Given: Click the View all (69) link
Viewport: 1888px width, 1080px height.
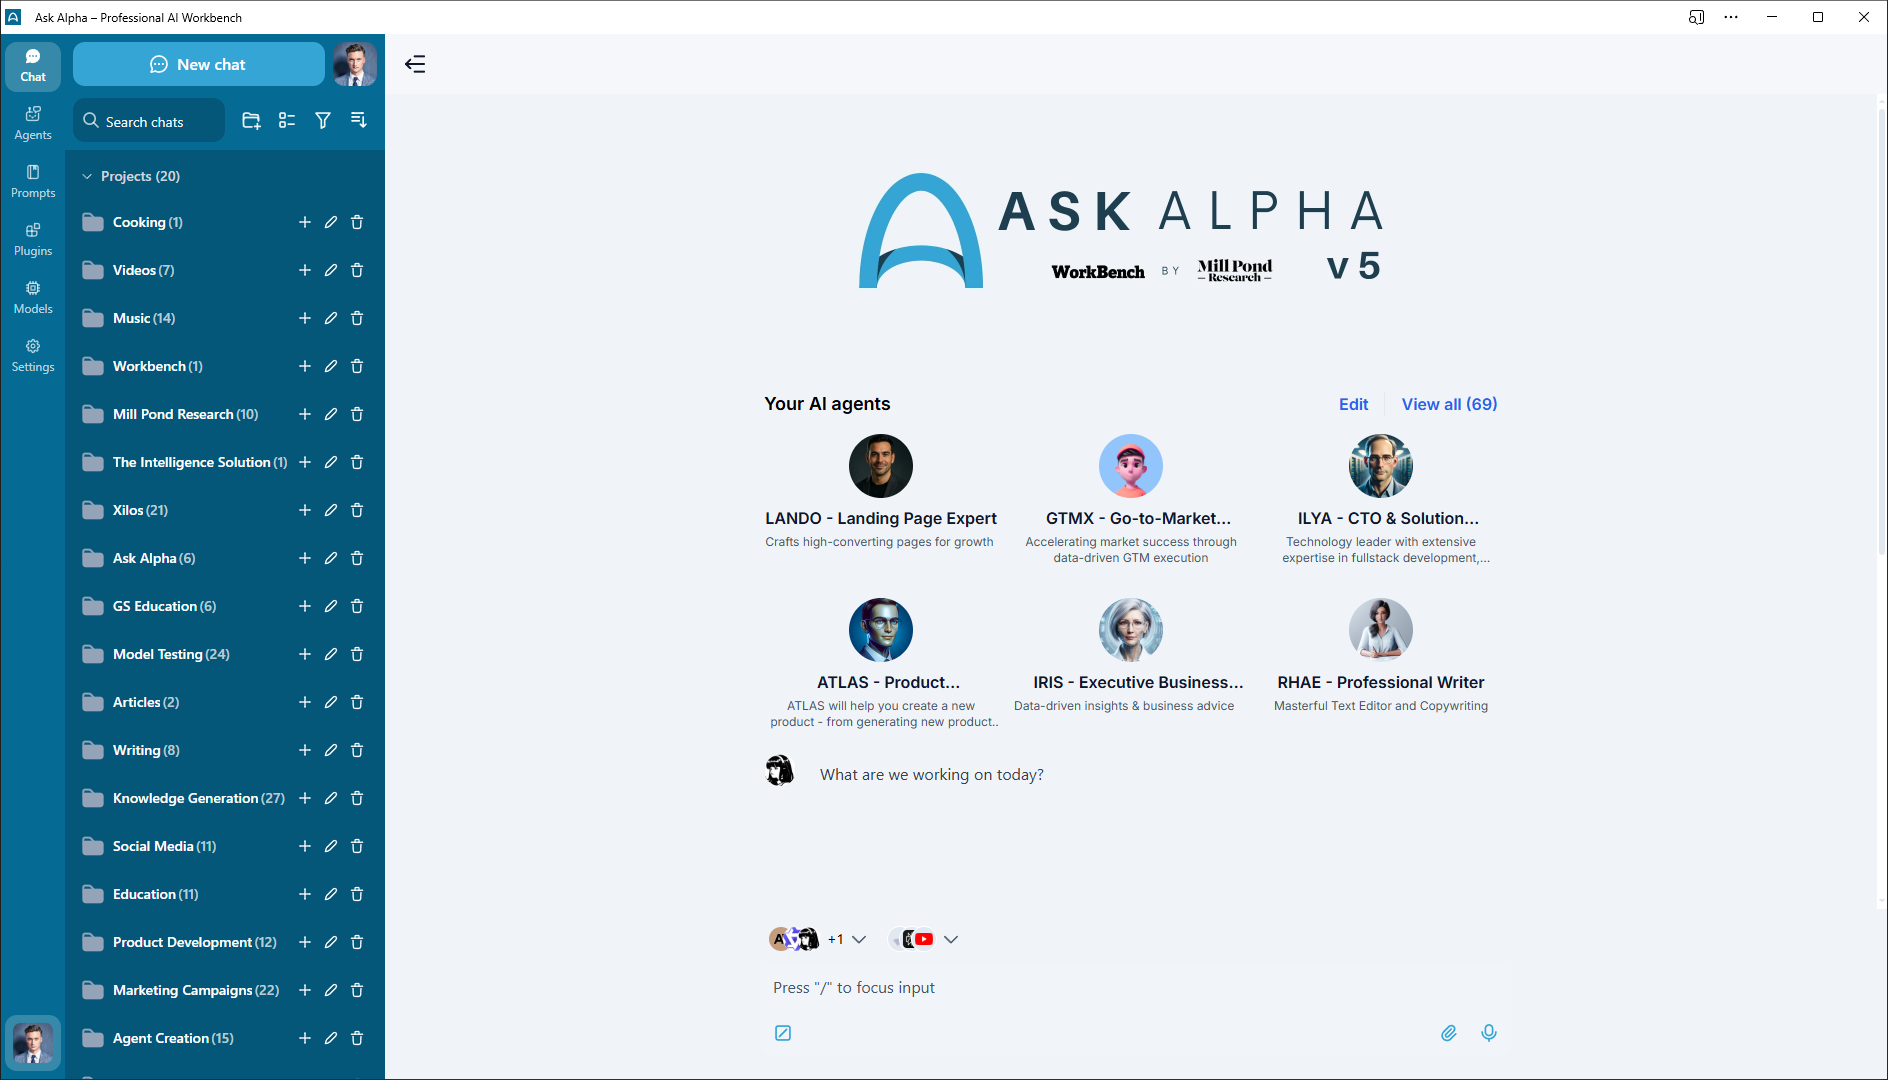Looking at the screenshot, I should 1449,404.
